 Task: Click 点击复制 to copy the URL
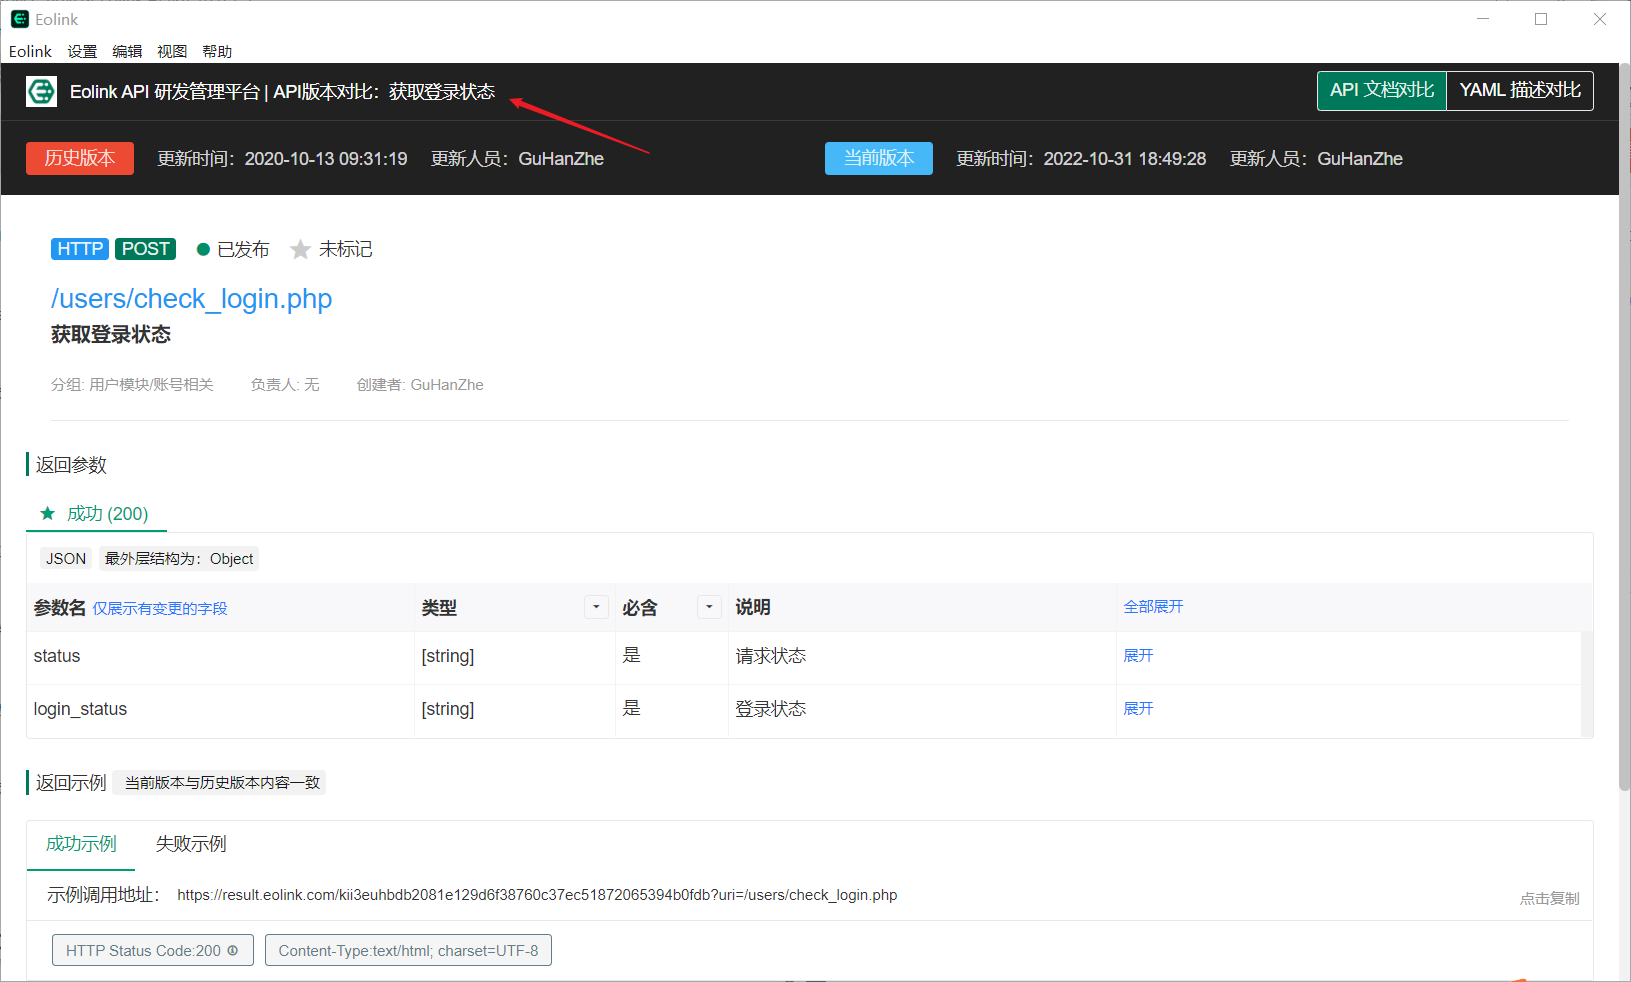pyautogui.click(x=1550, y=899)
